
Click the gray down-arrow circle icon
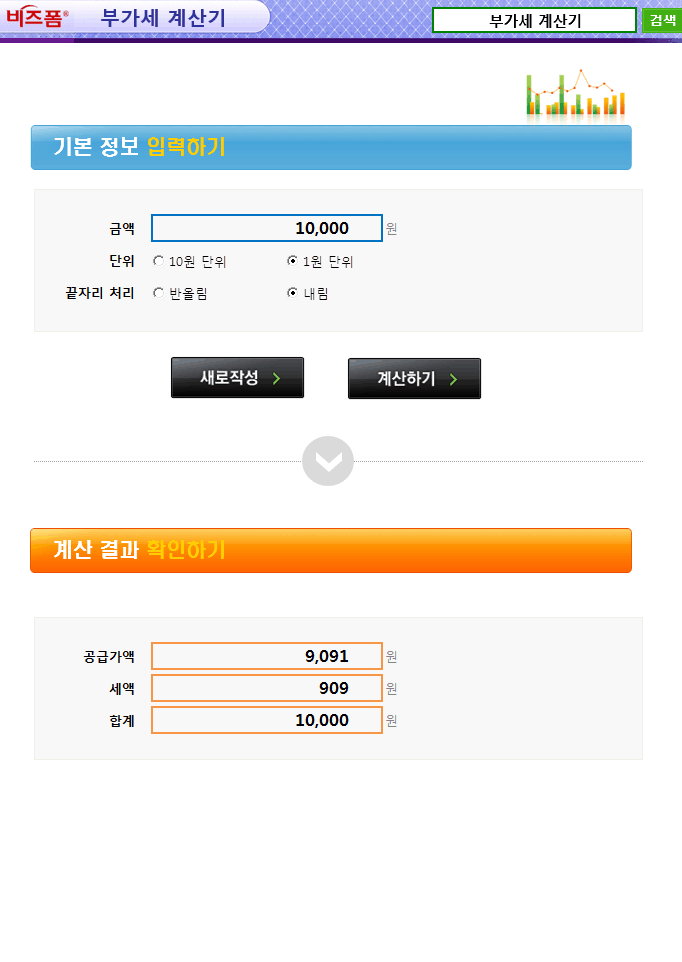coord(328,461)
